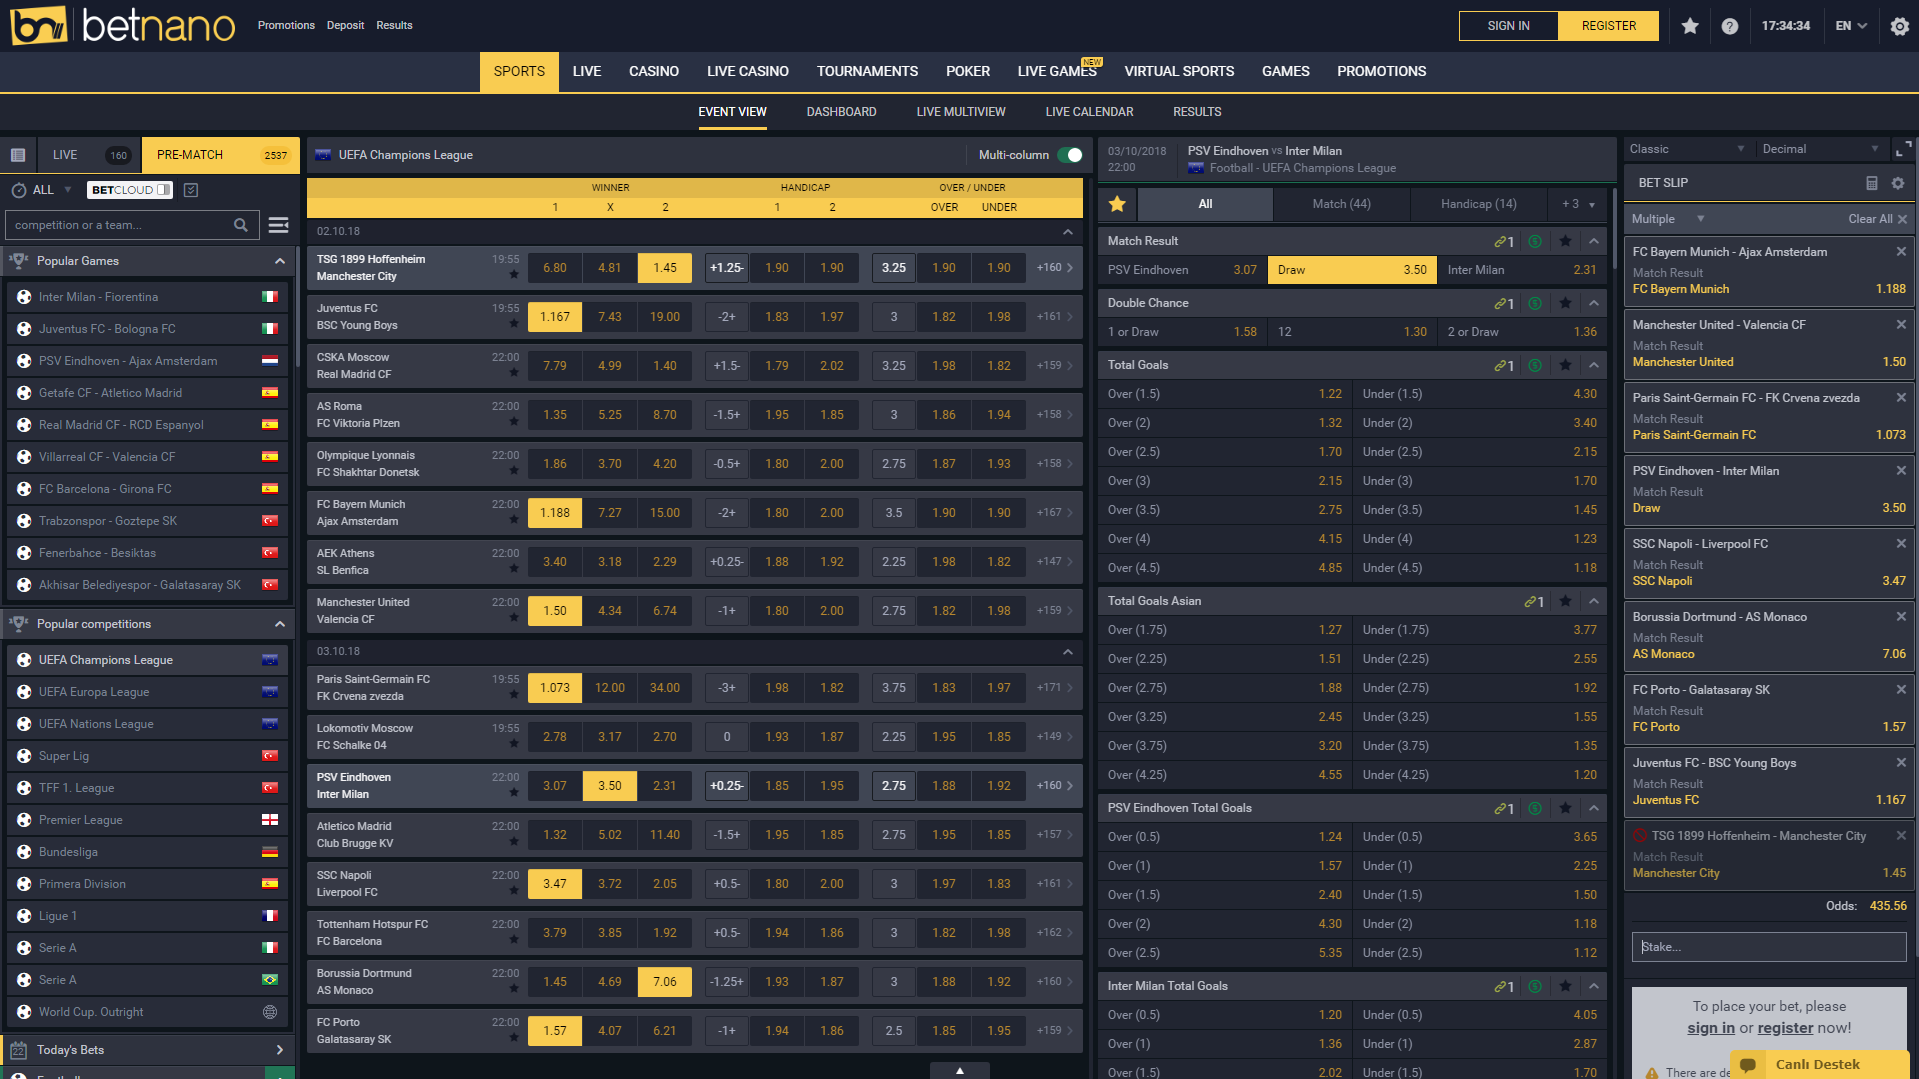Open the Decimal odds format dropdown
Viewport: 1919px width, 1079px height.
click(x=1820, y=149)
